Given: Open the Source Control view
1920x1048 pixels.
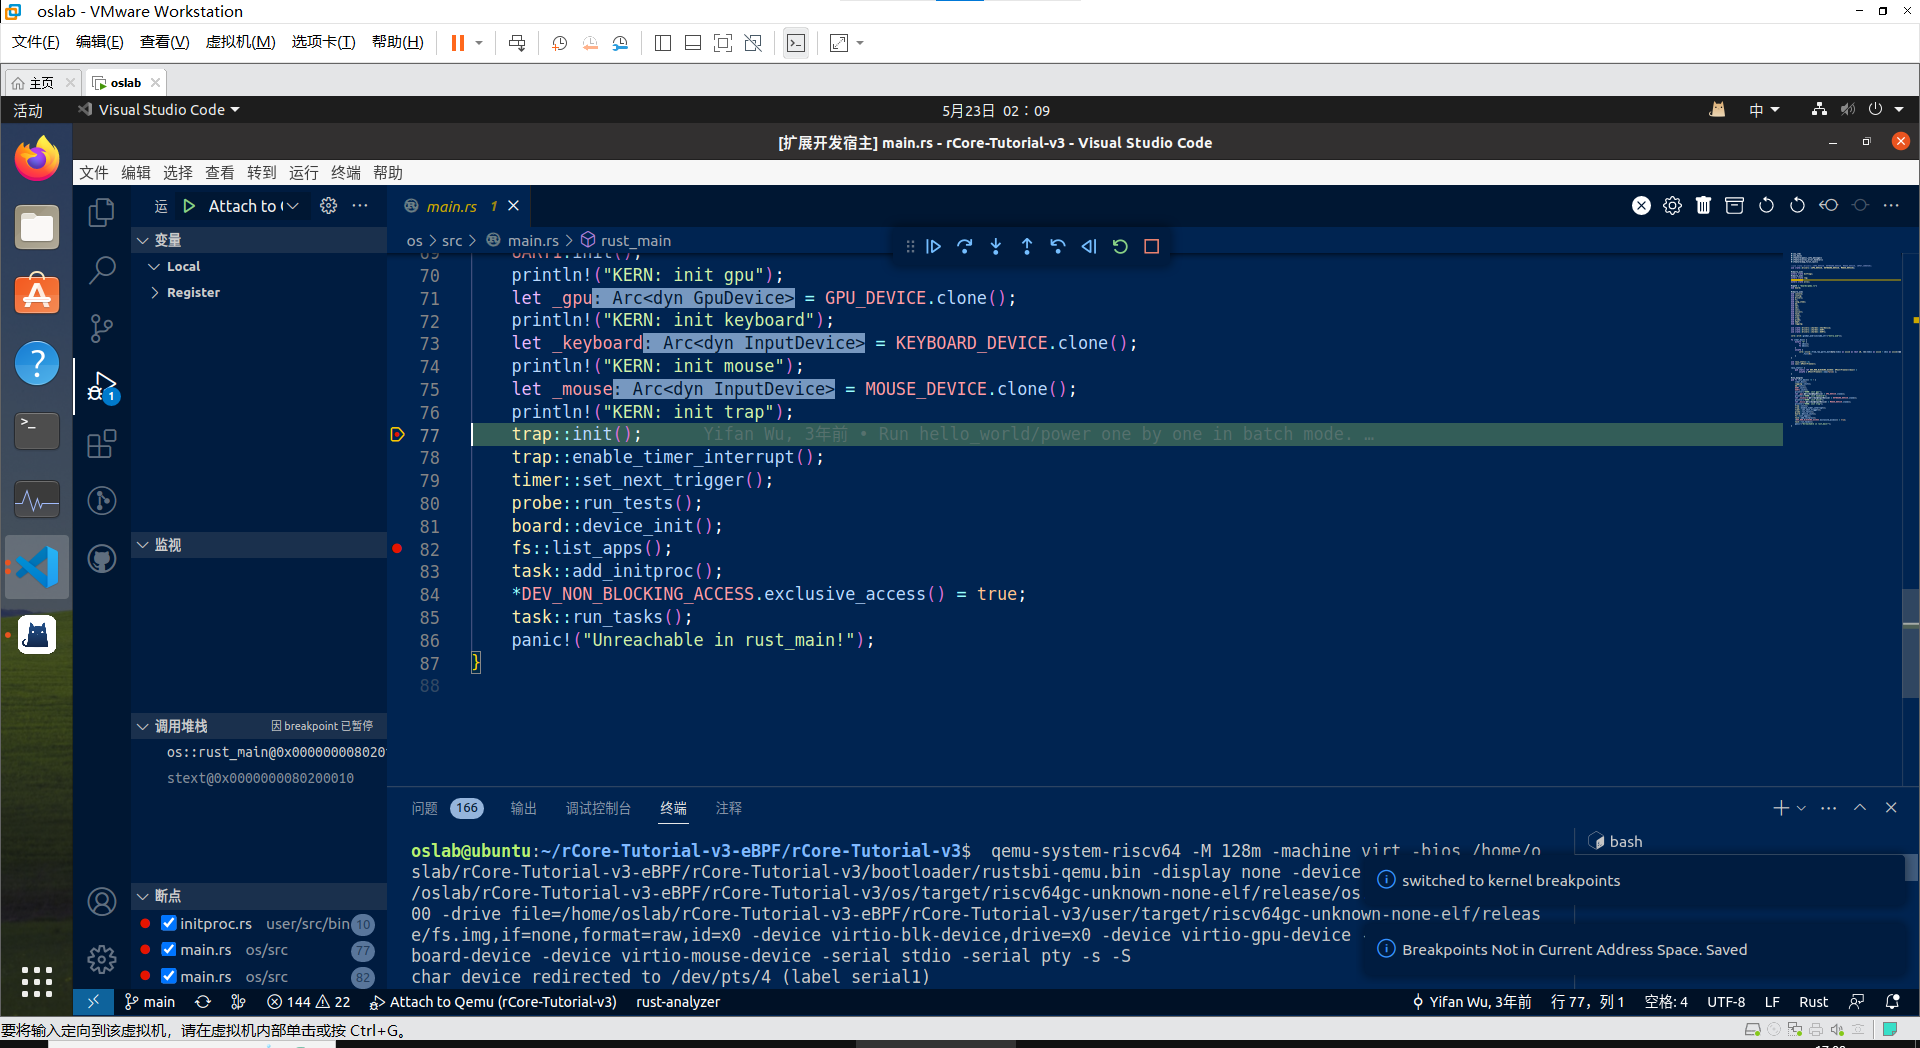Looking at the screenshot, I should [102, 327].
